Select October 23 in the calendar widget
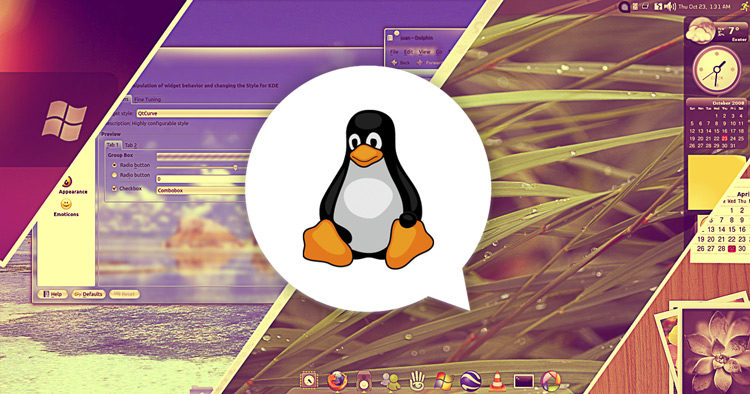This screenshot has height=394, width=750. [x=724, y=138]
